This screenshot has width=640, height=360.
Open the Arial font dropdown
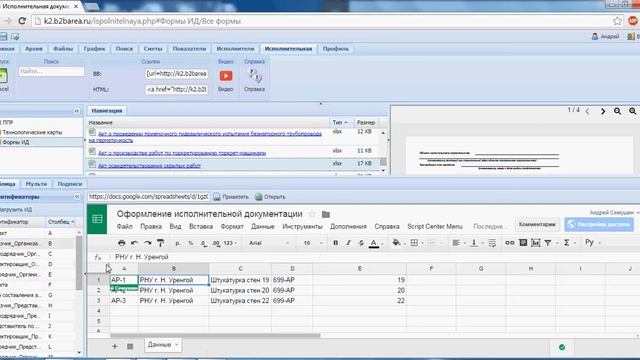point(269,243)
